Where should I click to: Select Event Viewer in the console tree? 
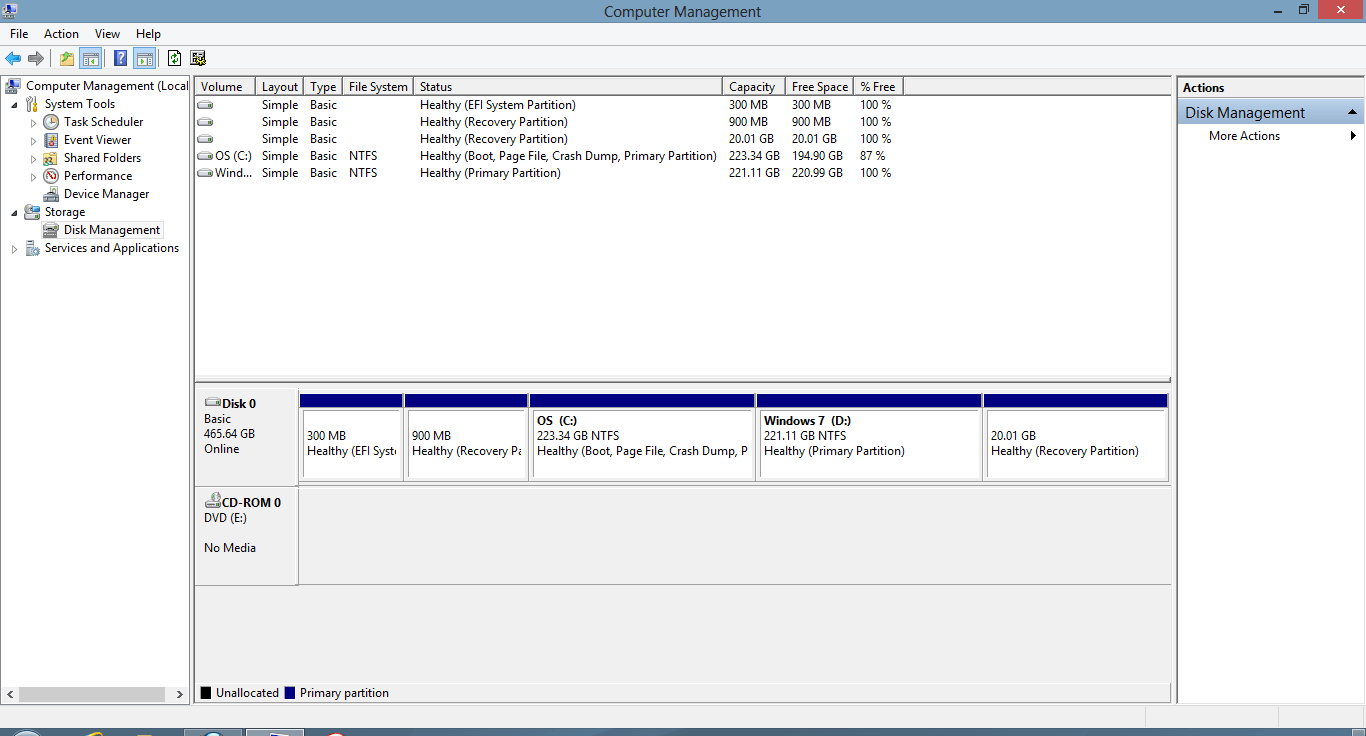(x=97, y=140)
